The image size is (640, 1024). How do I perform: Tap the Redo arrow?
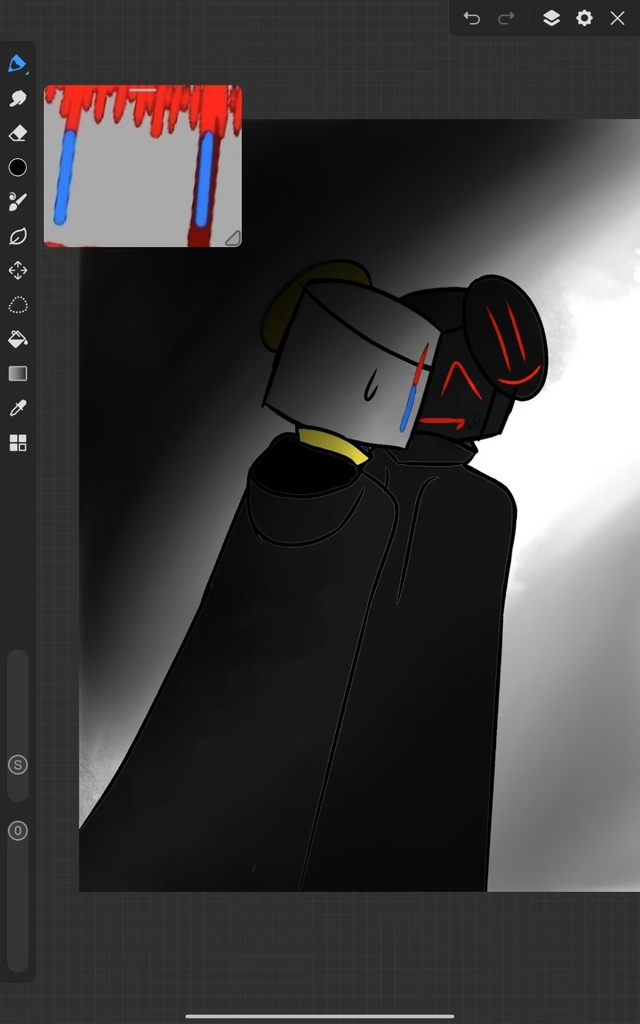coord(507,18)
